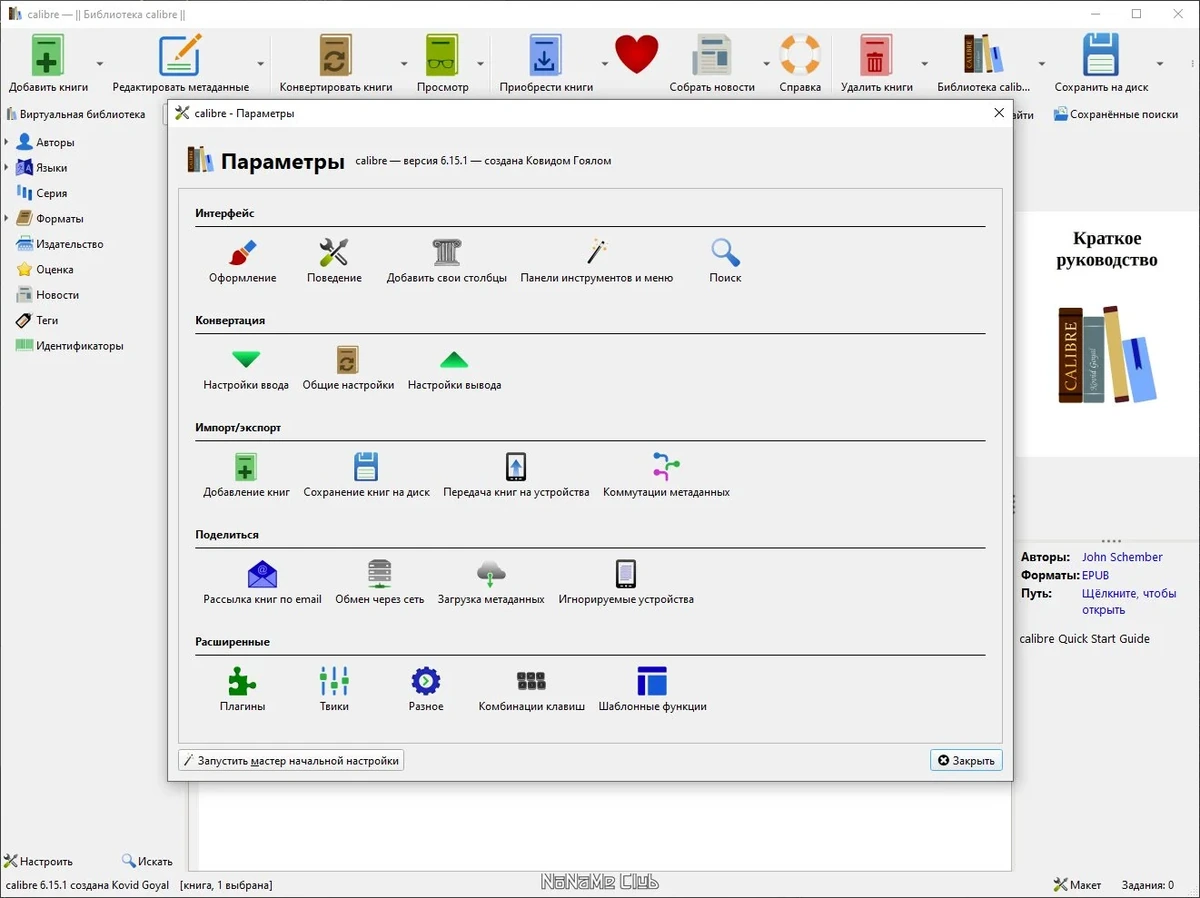
Task: Open dropdown arrow next to Сохранить на диск
Action: pos(1159,63)
